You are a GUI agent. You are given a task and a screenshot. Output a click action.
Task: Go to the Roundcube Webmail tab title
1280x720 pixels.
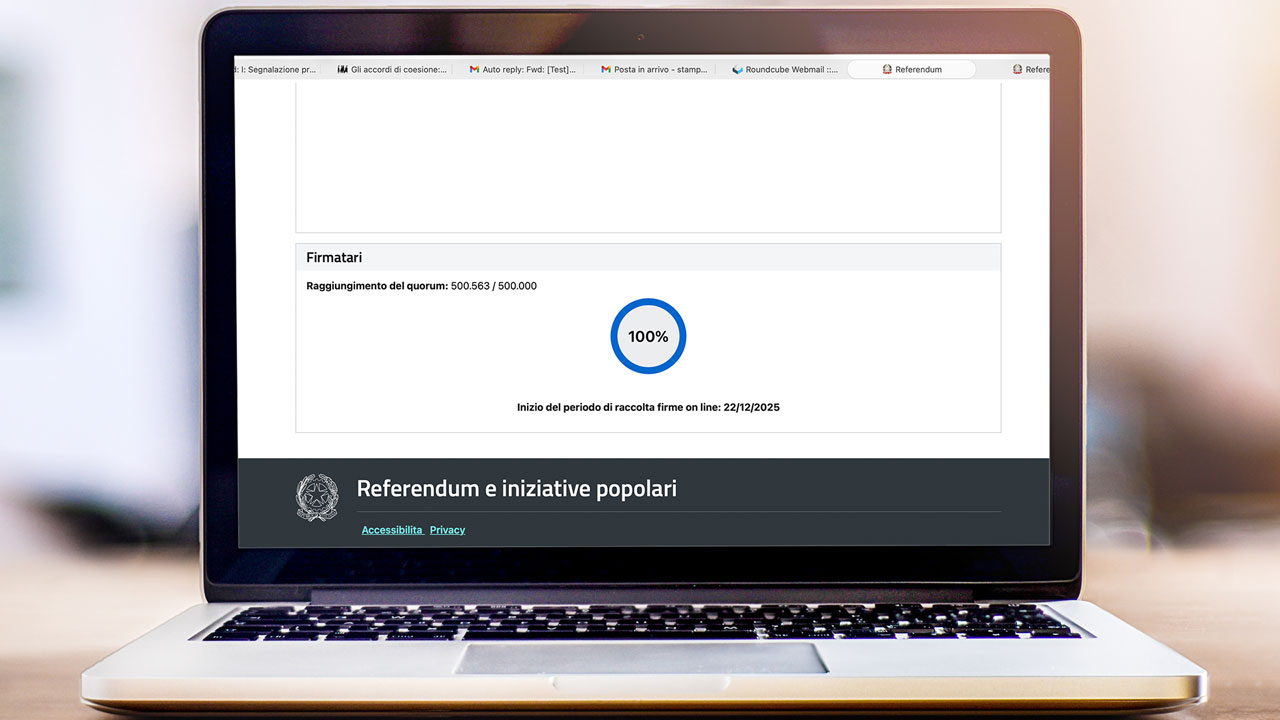click(791, 70)
